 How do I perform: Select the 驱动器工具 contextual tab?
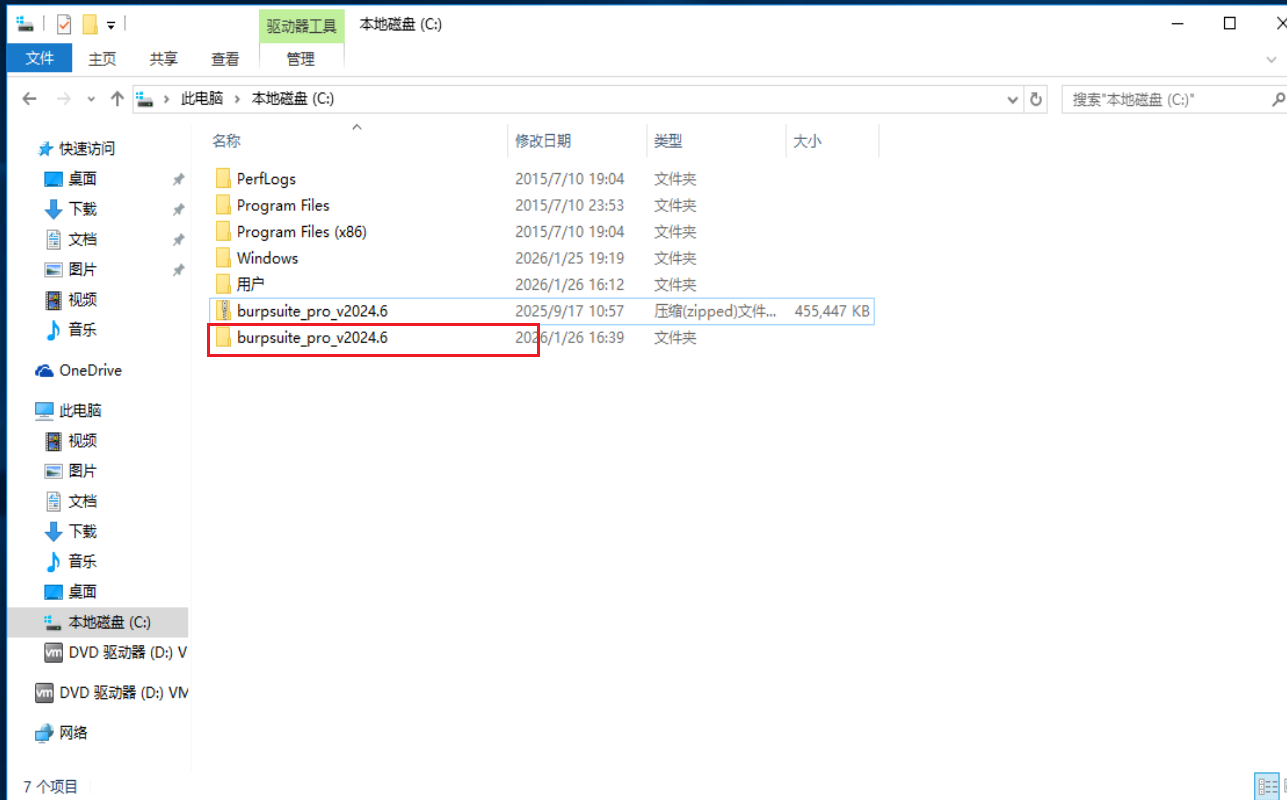(301, 25)
